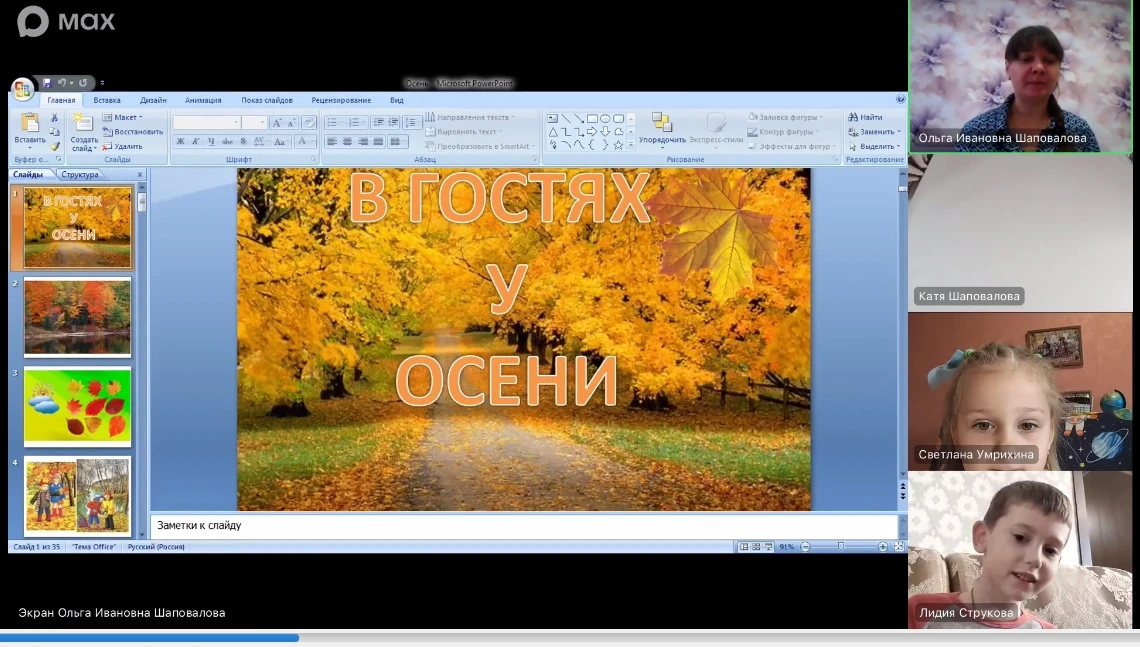Click the zoom slider handle in status bar
1140x647 pixels.
coord(841,547)
